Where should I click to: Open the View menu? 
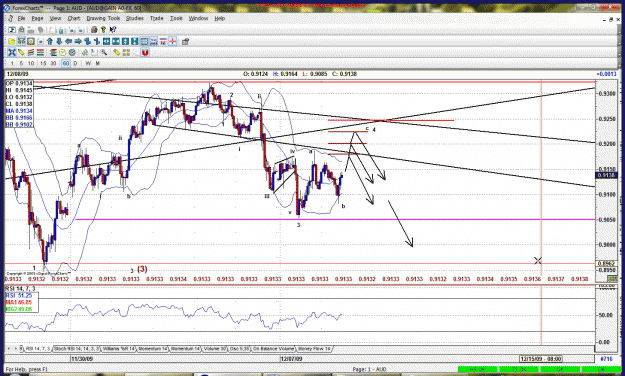55,18
